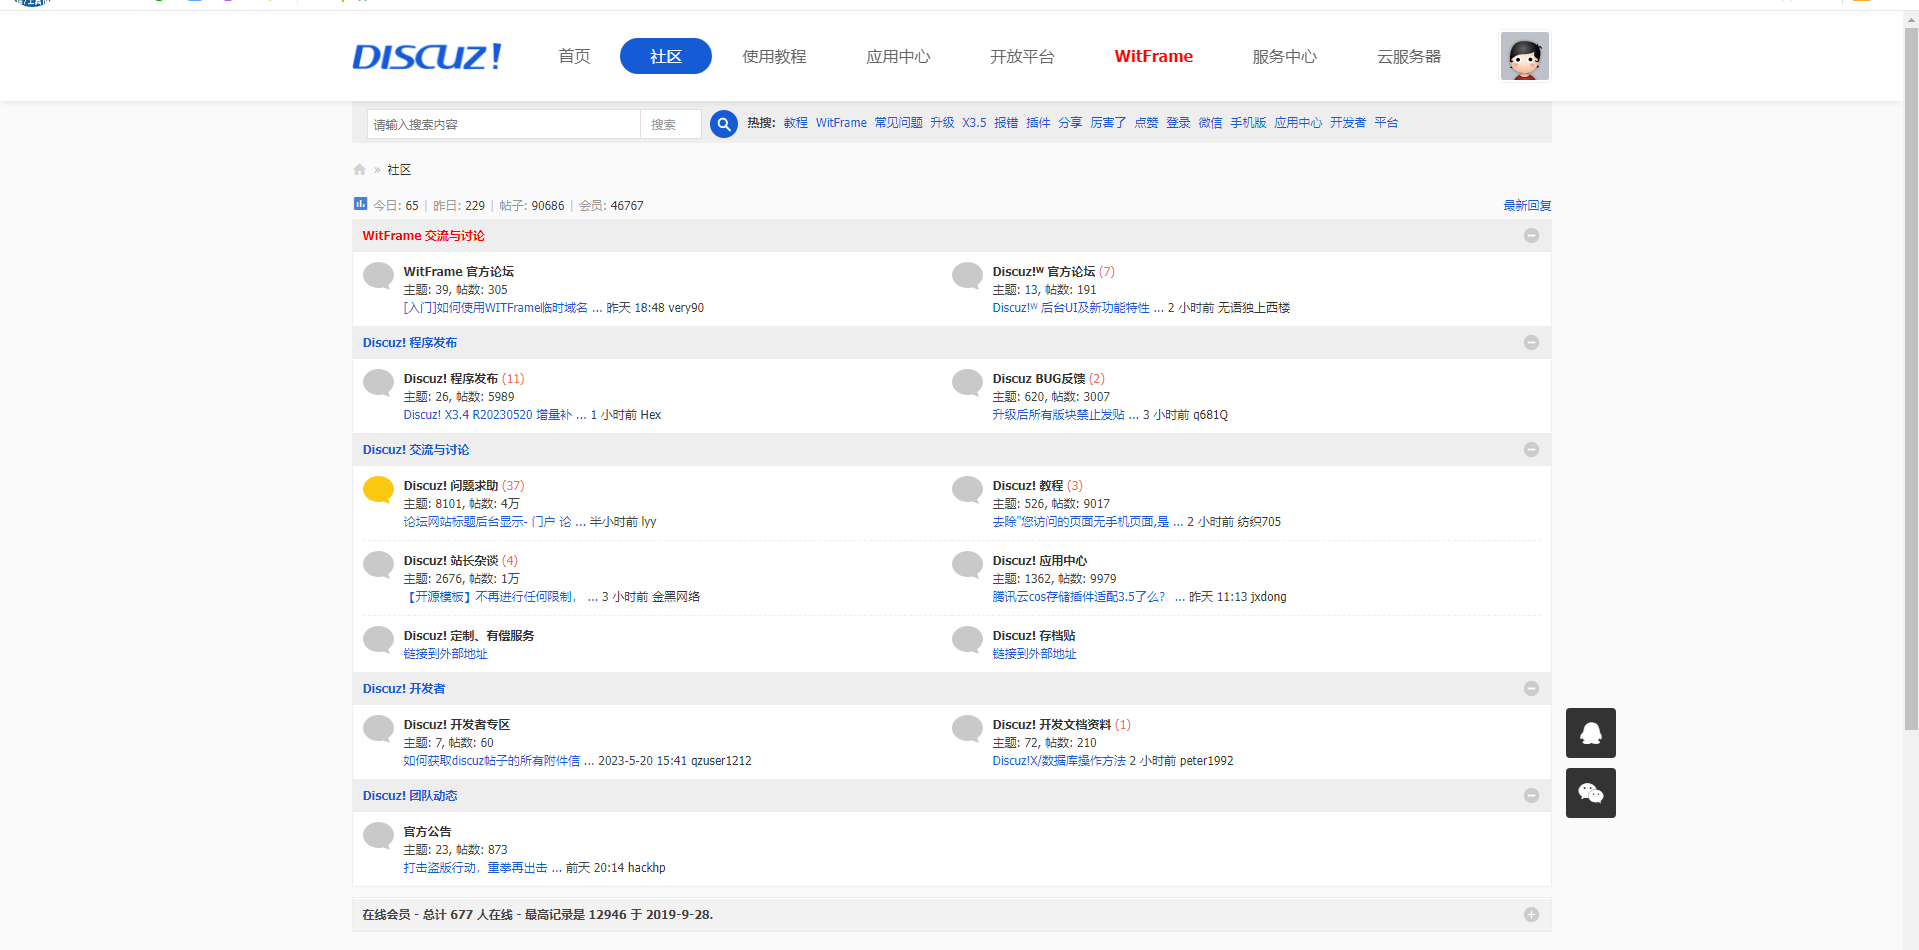Open the QQ contact floating button

1590,733
